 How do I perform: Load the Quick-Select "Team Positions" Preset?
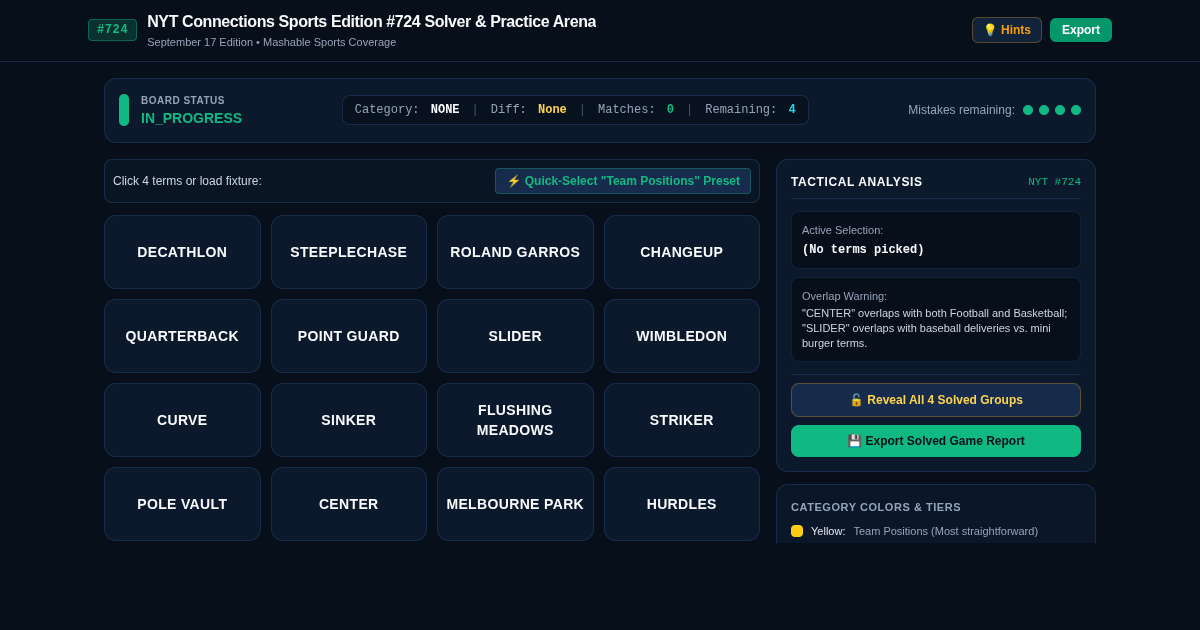click(623, 181)
